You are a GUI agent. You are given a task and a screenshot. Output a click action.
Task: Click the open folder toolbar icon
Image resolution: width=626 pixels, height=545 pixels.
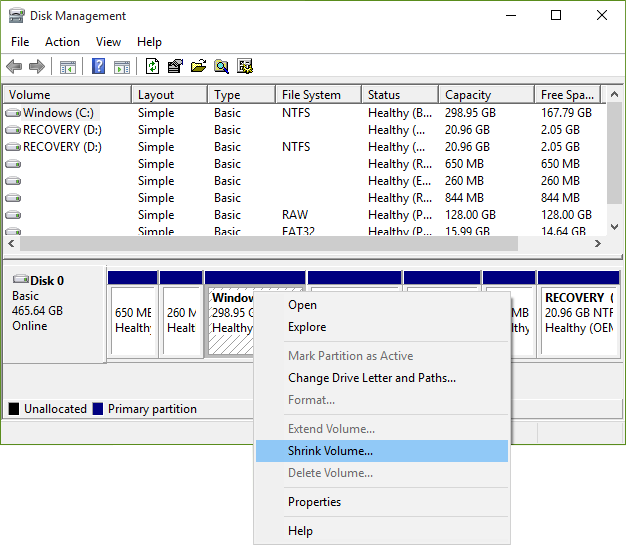(198, 67)
